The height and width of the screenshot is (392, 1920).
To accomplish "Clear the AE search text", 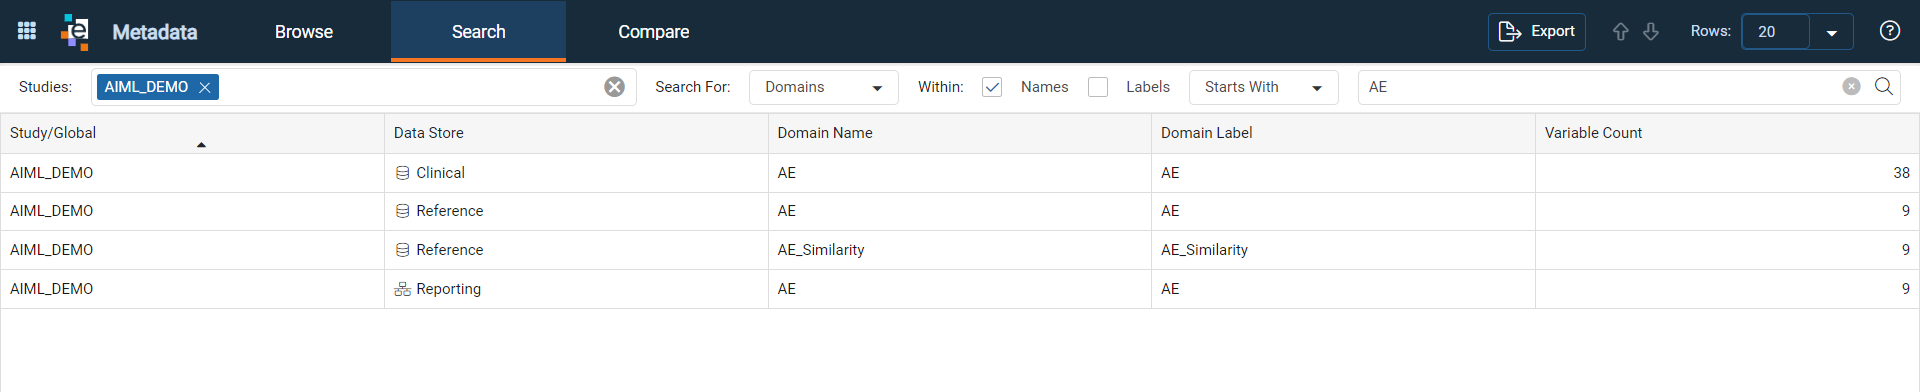I will (x=1852, y=87).
